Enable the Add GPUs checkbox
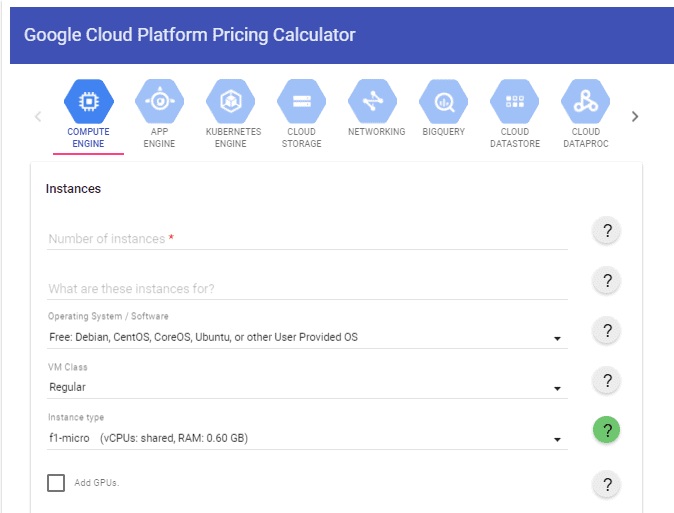Viewport: 674px width, 513px height. [56, 483]
